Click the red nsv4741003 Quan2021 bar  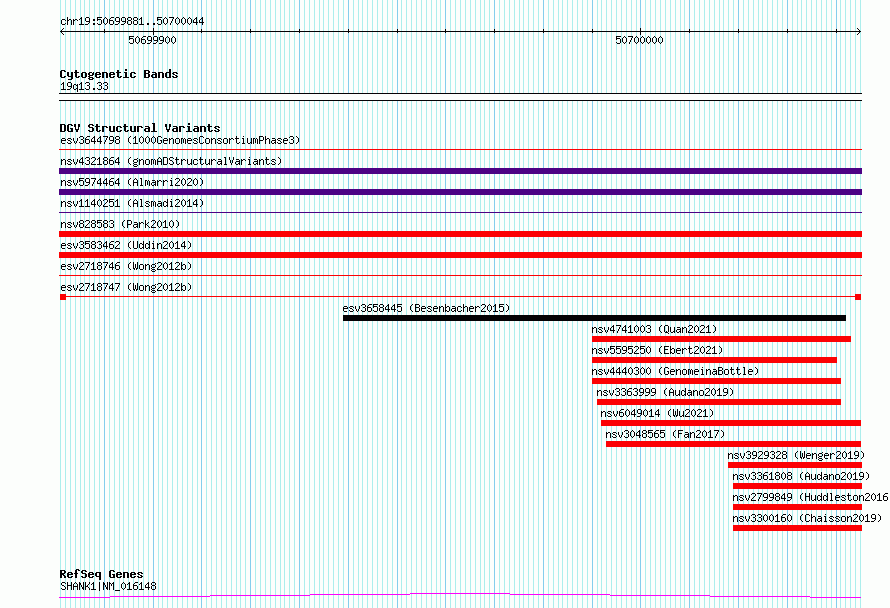coord(721,339)
